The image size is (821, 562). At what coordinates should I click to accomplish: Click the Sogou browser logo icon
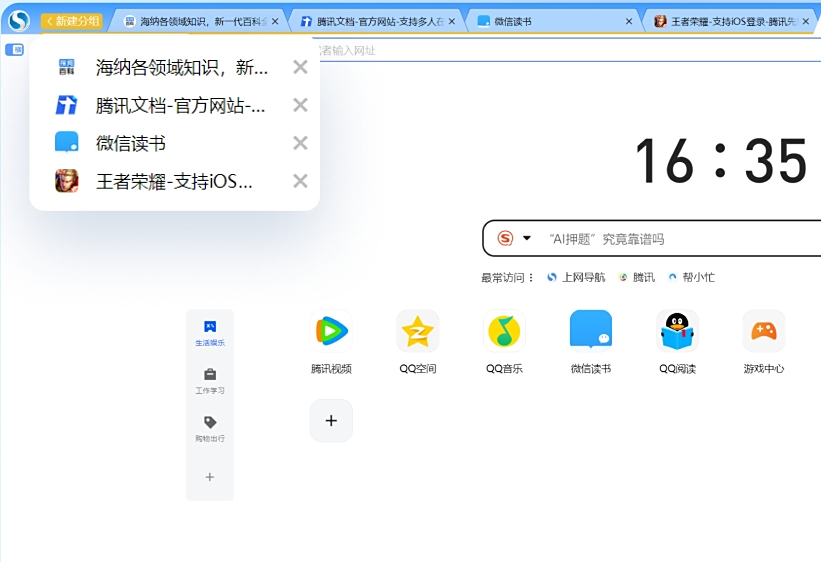(18, 20)
